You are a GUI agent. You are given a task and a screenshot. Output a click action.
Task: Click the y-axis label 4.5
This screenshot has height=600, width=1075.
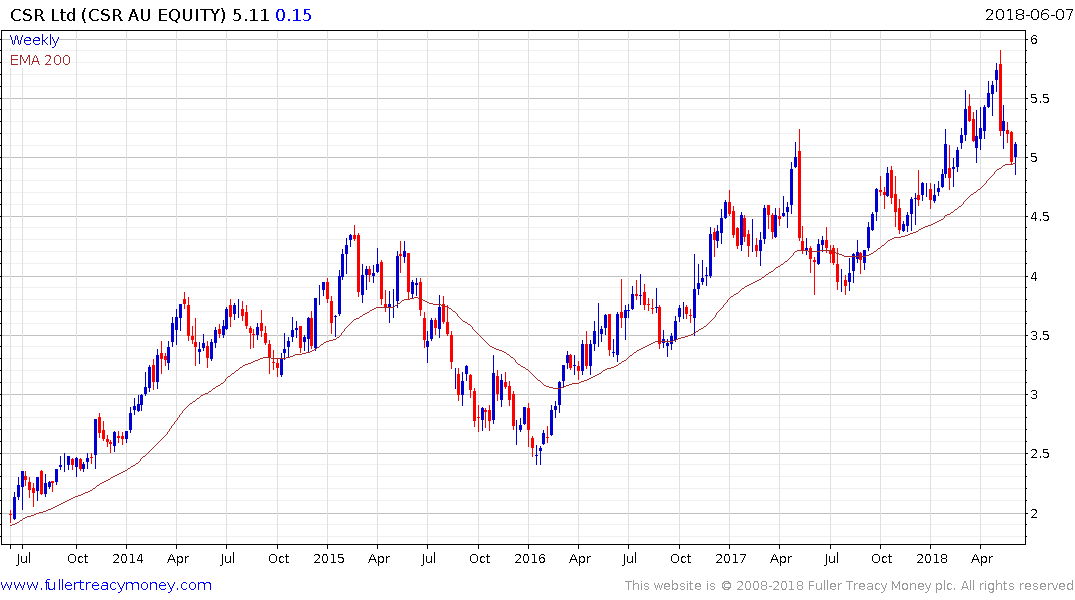coord(1039,217)
